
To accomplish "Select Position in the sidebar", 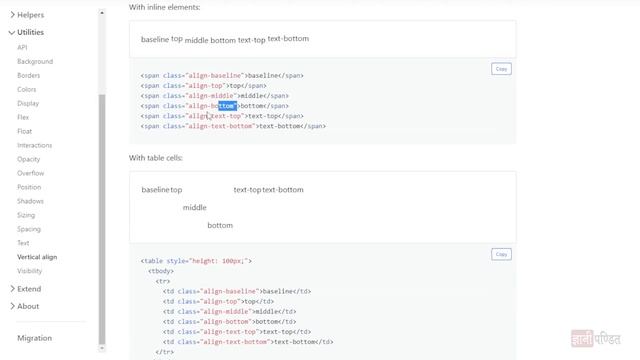I will click(29, 187).
